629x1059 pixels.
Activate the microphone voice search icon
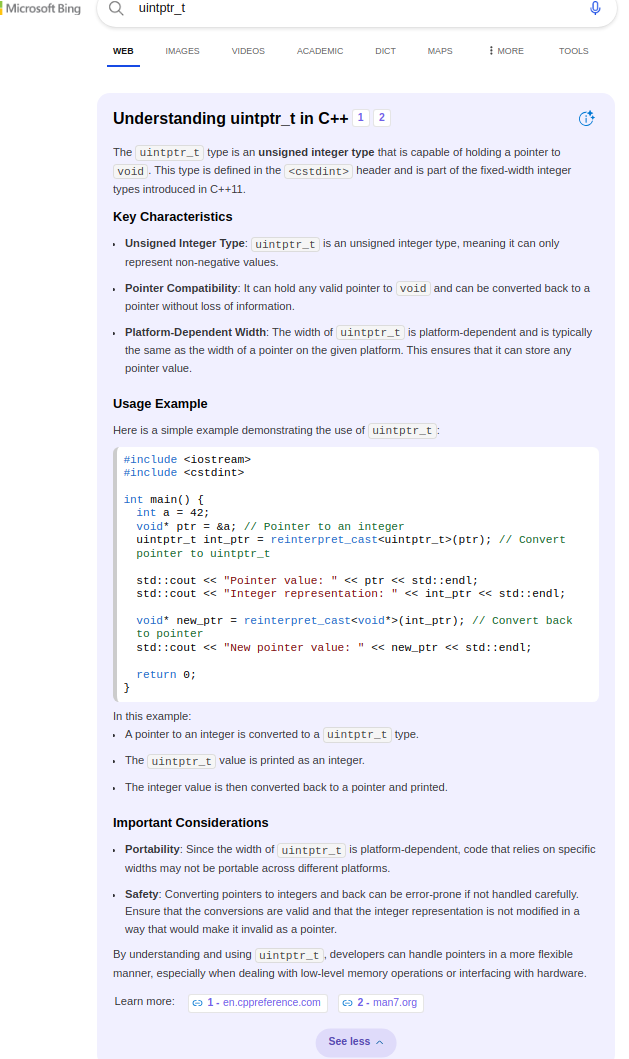595,8
